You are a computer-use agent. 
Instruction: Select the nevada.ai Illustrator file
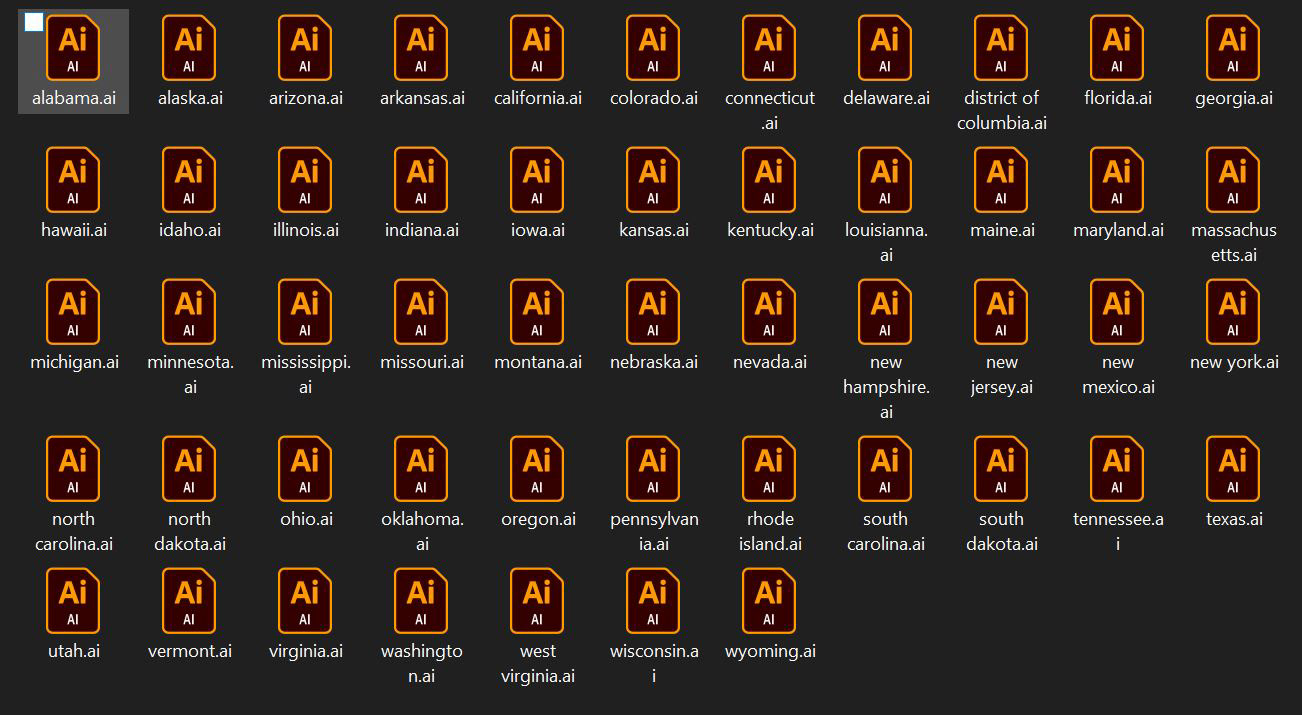(769, 311)
